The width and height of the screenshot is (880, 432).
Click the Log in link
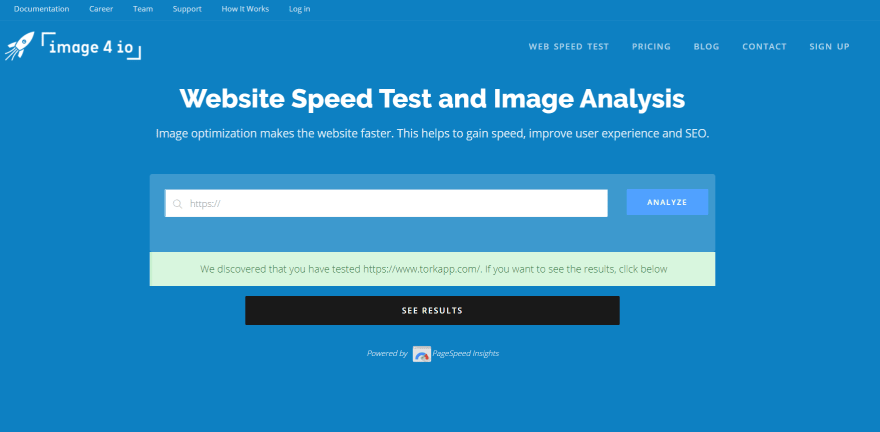299,9
